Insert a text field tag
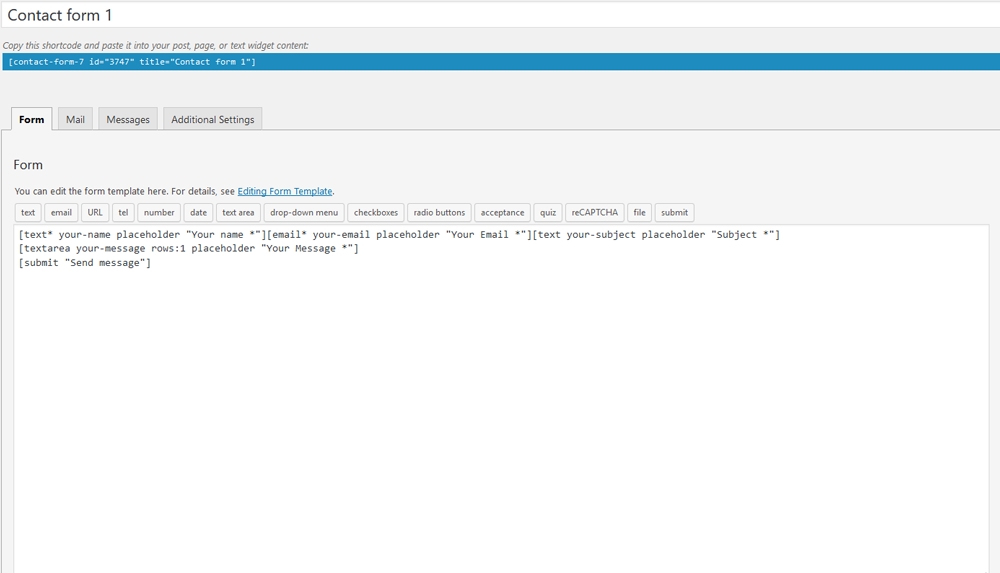Screen dimensions: 1000x573 28,212
